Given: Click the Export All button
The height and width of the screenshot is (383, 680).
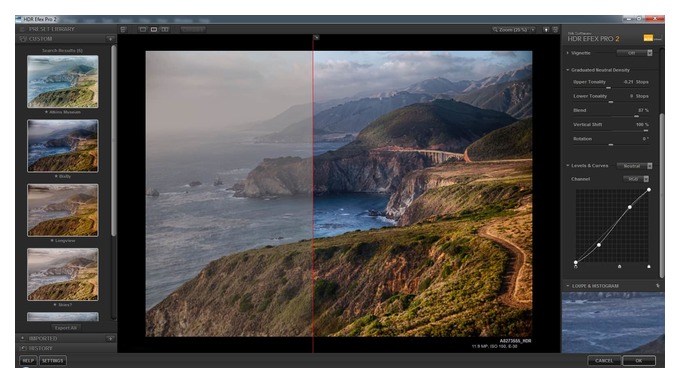Looking at the screenshot, I should (66, 328).
